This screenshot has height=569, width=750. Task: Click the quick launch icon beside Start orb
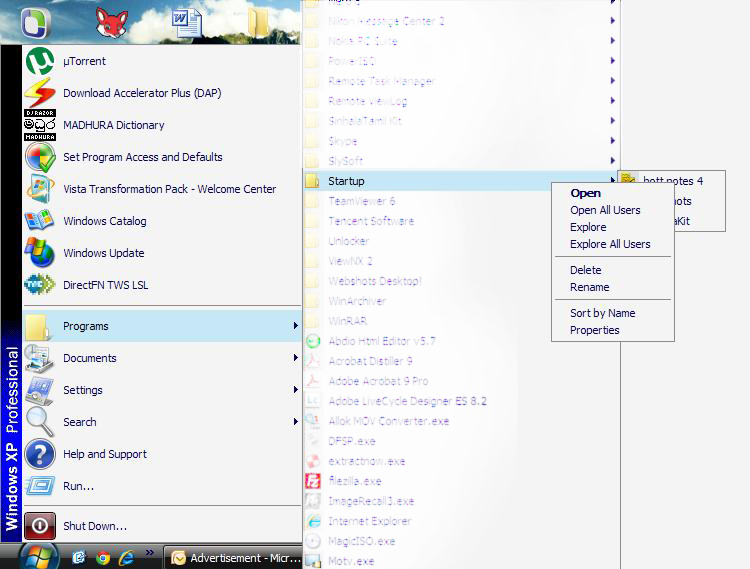pos(78,558)
